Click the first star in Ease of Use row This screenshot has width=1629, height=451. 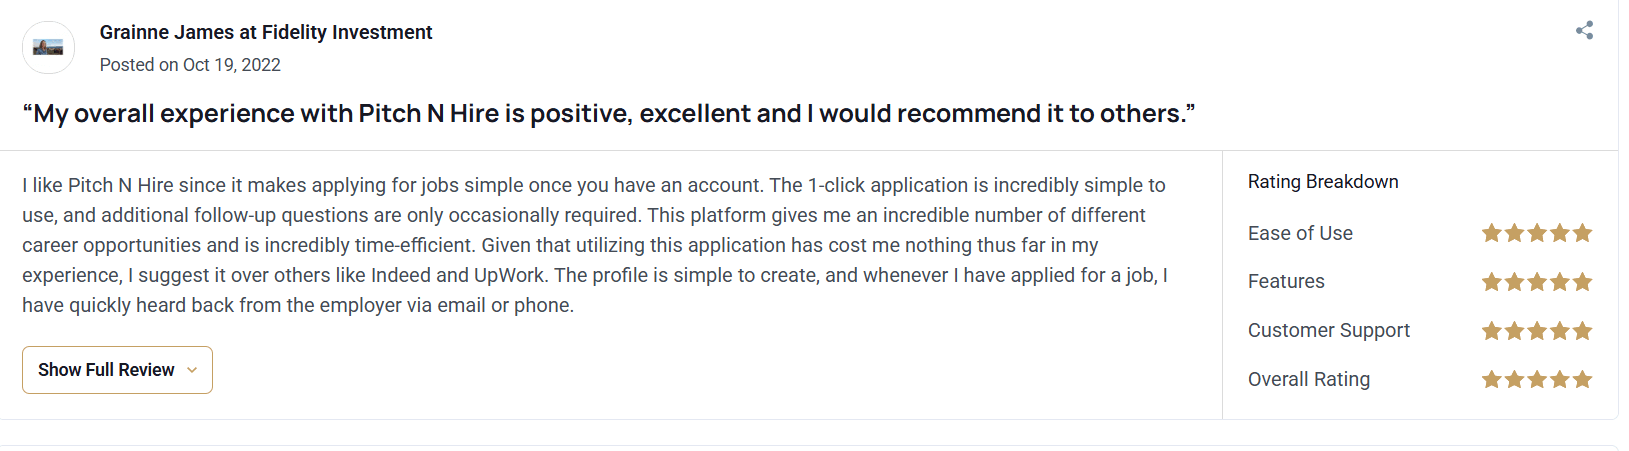(1492, 233)
